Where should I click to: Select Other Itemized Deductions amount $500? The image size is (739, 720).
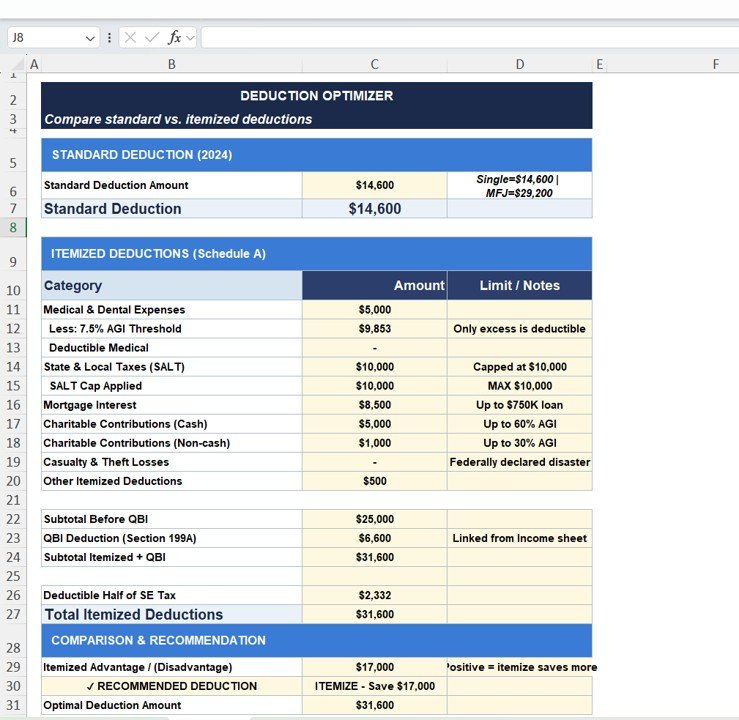pyautogui.click(x=374, y=481)
